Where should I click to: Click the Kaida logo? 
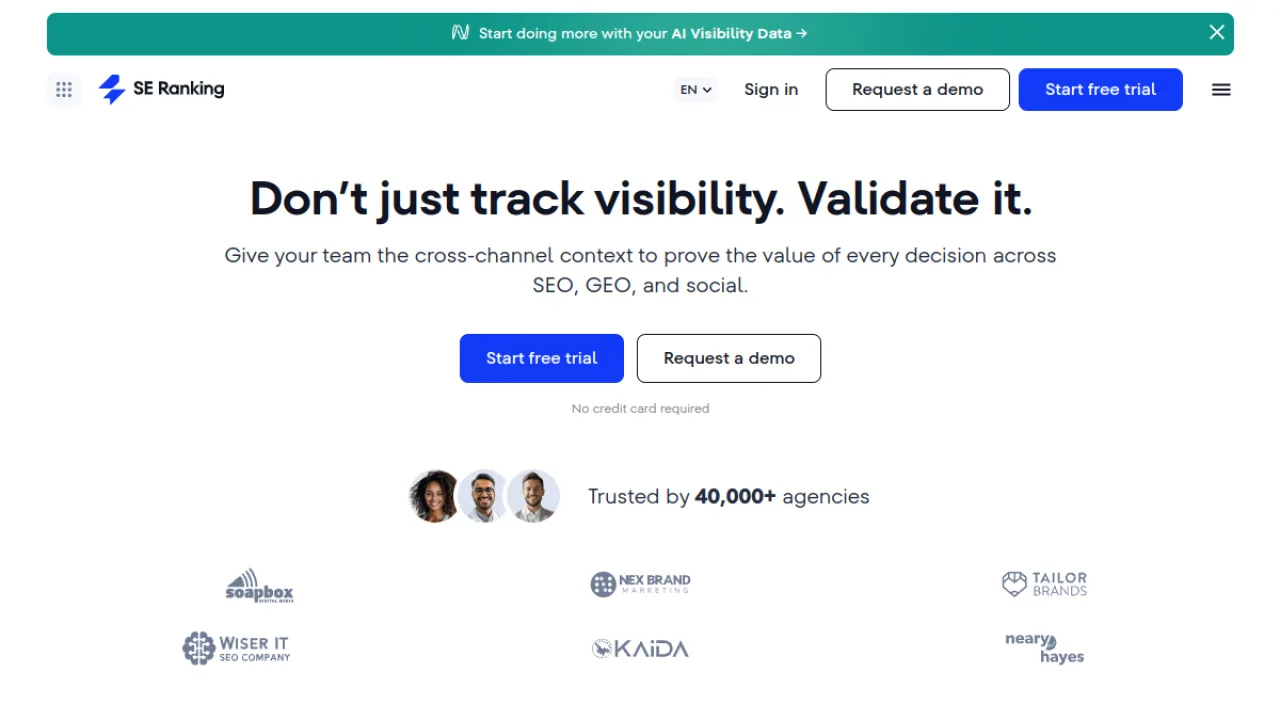[x=640, y=649]
